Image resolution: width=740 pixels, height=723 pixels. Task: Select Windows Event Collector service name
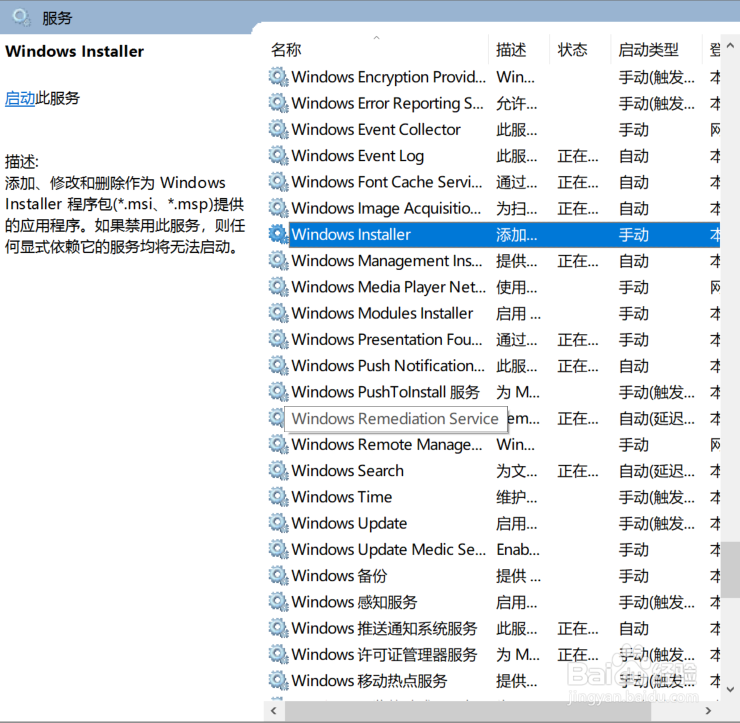(376, 129)
